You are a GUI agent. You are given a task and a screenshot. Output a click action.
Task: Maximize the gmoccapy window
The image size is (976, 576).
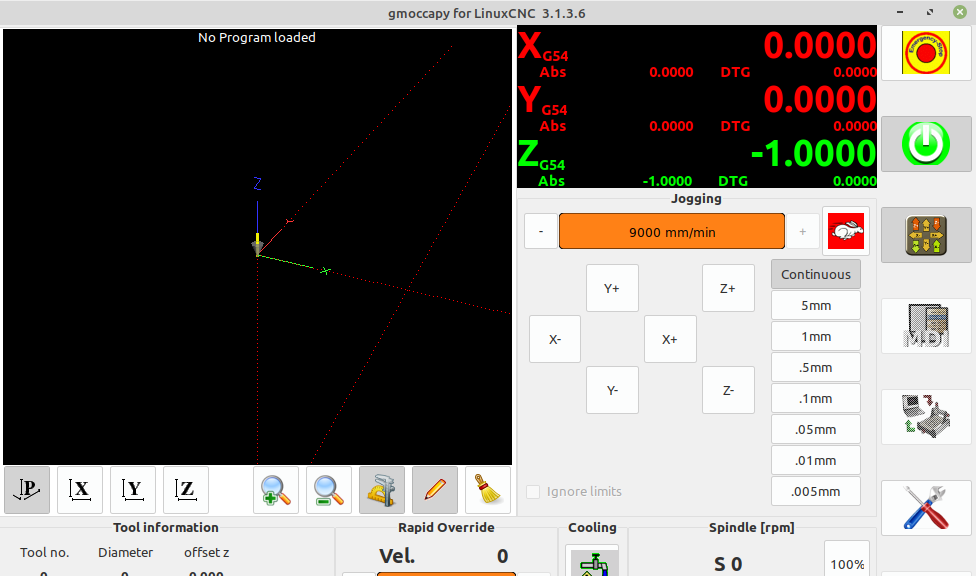[930, 12]
